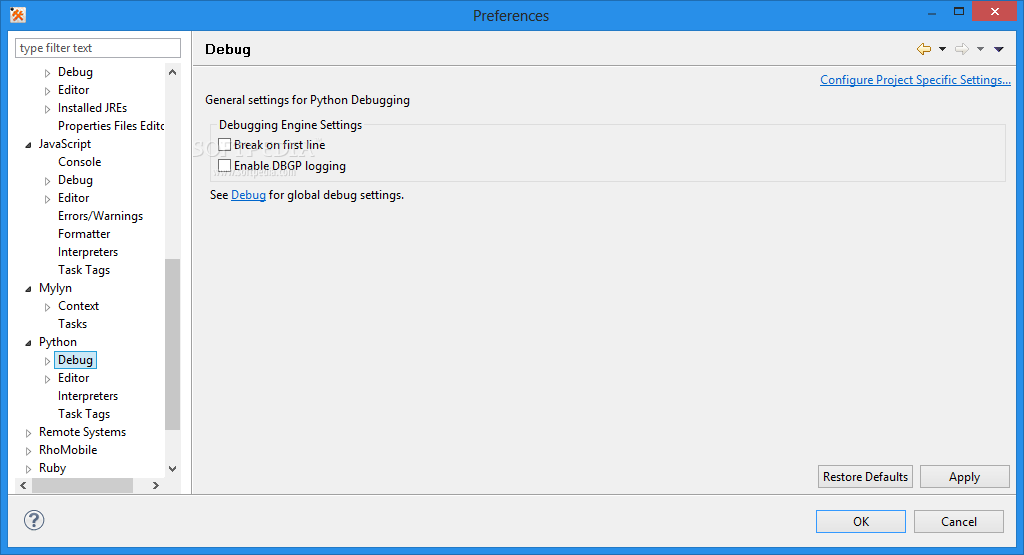This screenshot has height=555, width=1024.
Task: Select the Mylyn category label
Action: click(55, 288)
